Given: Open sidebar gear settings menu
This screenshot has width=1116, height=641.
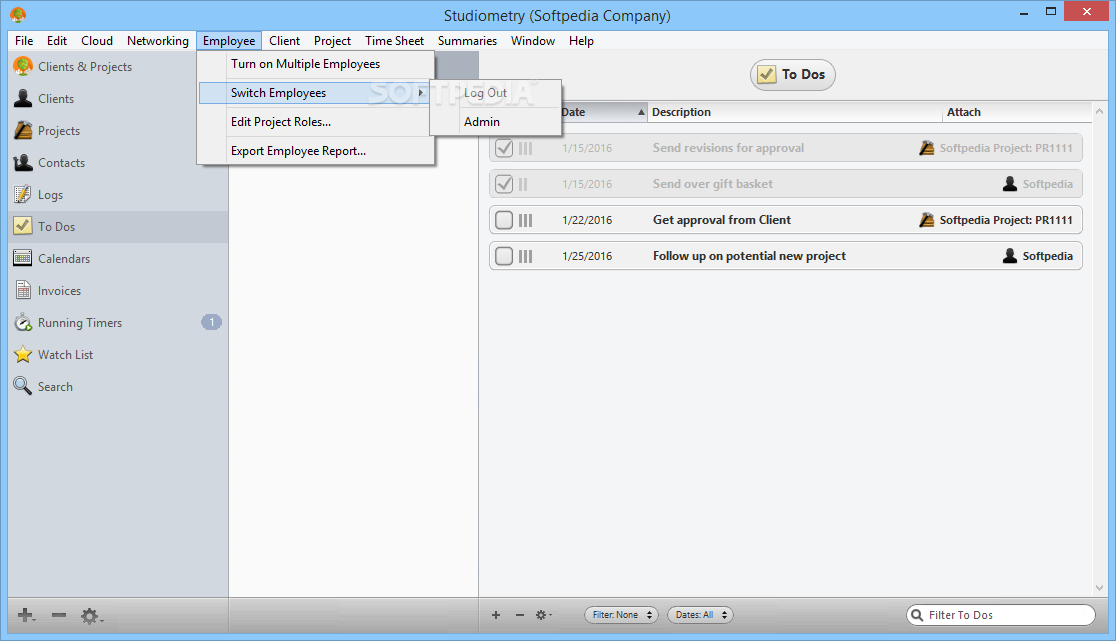Looking at the screenshot, I should click(91, 616).
